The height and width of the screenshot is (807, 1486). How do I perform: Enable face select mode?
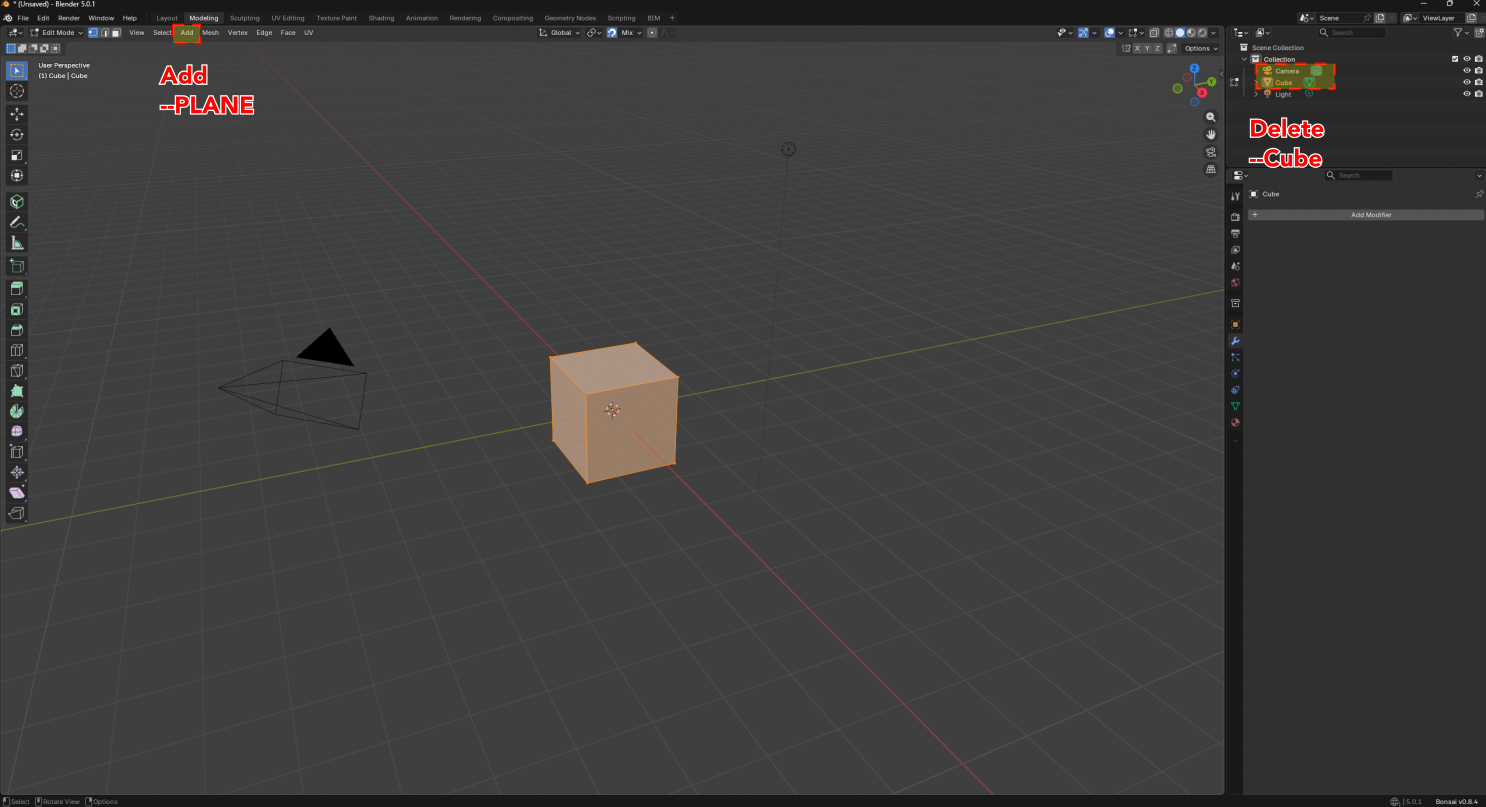[x=116, y=33]
